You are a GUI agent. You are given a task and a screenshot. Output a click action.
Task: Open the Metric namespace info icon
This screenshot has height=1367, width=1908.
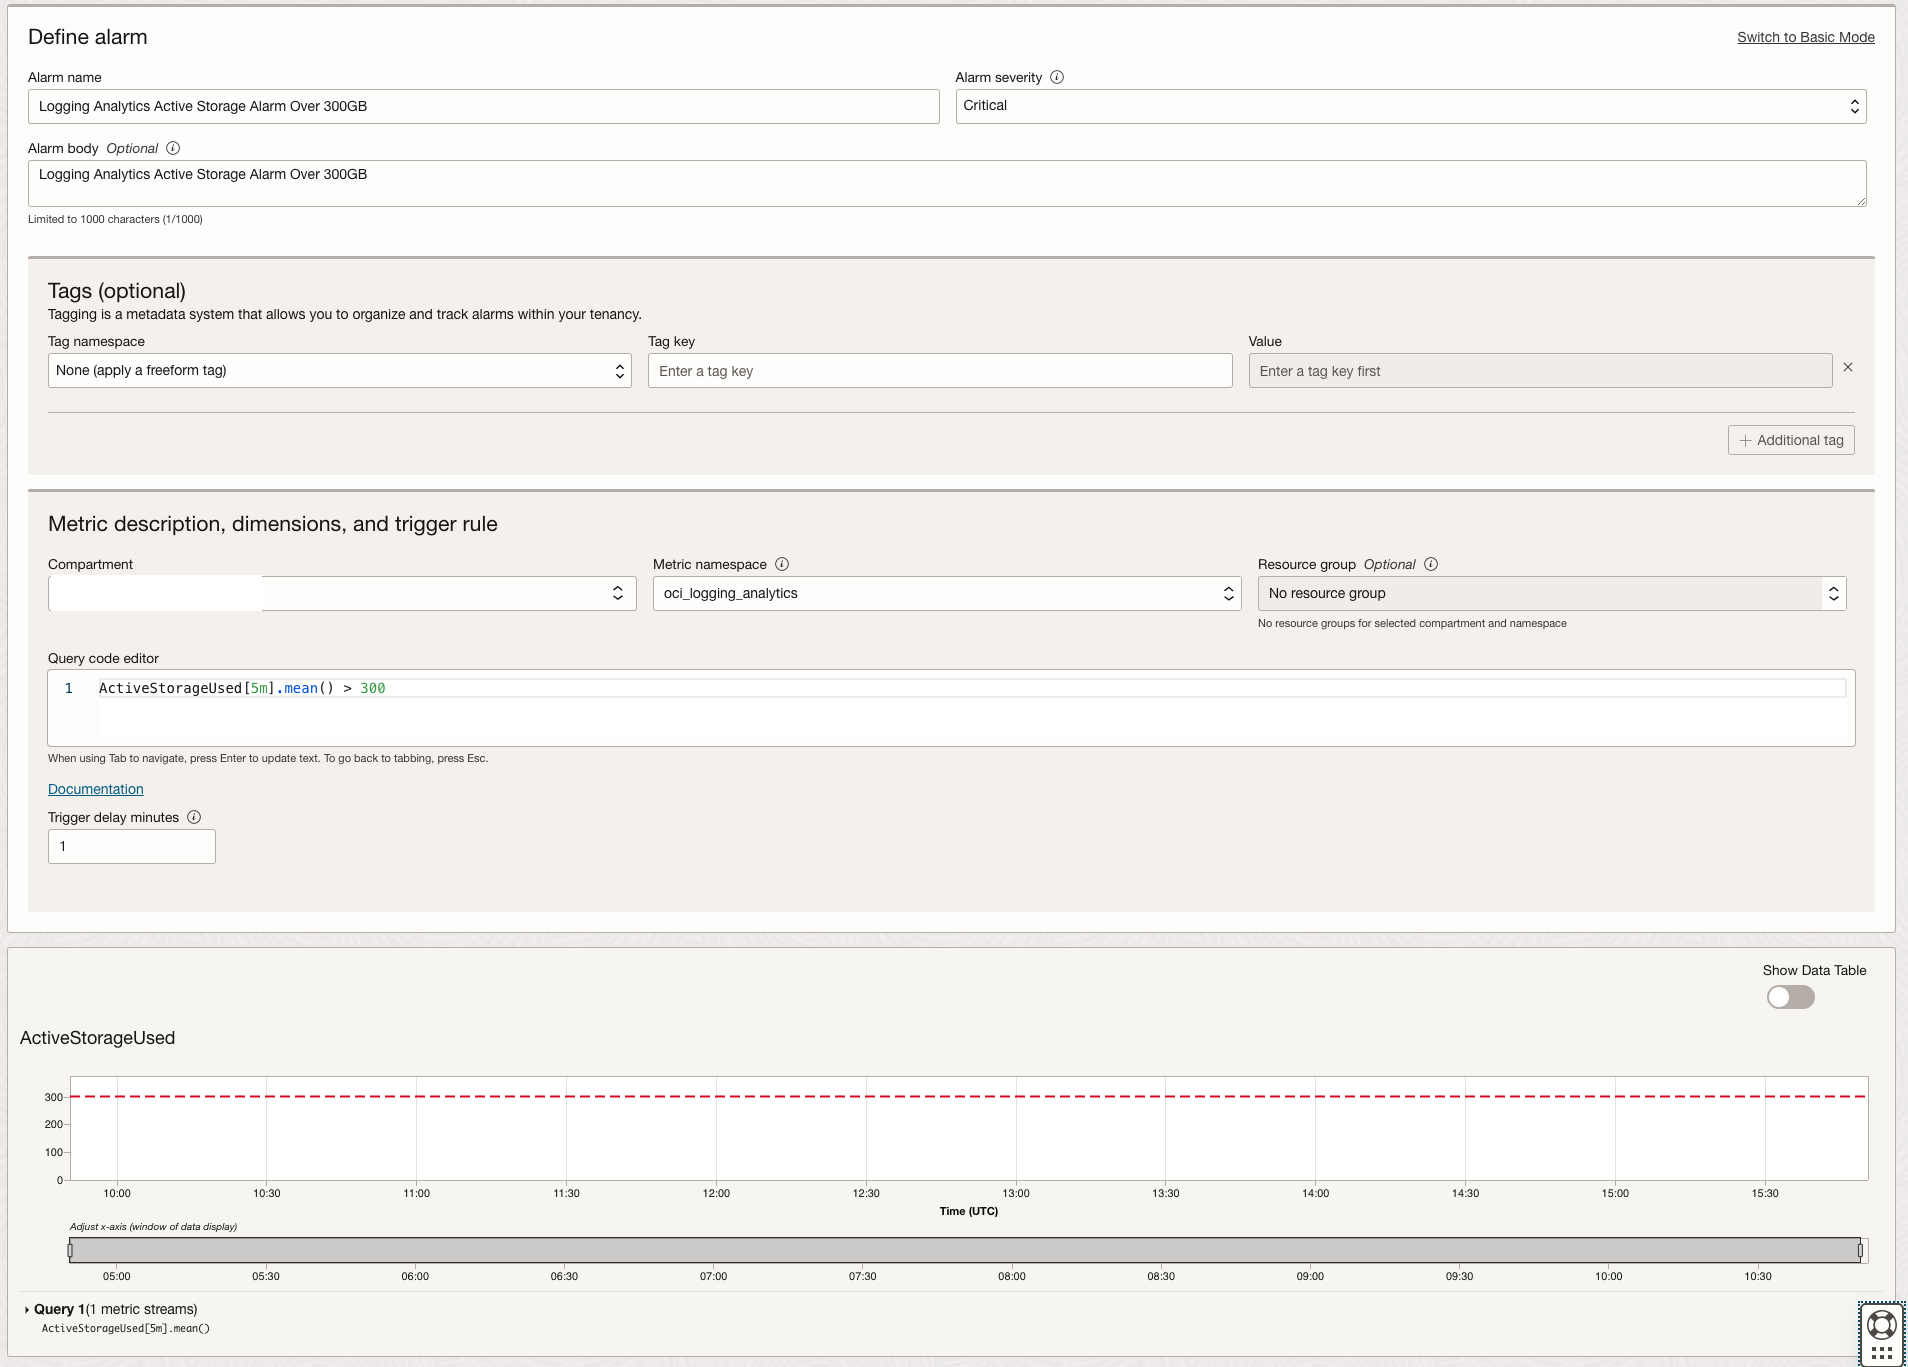[783, 564]
